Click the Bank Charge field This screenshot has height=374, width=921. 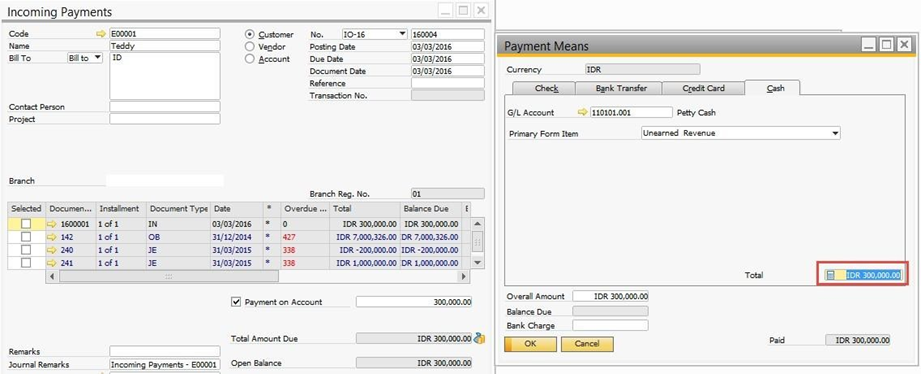[611, 325]
